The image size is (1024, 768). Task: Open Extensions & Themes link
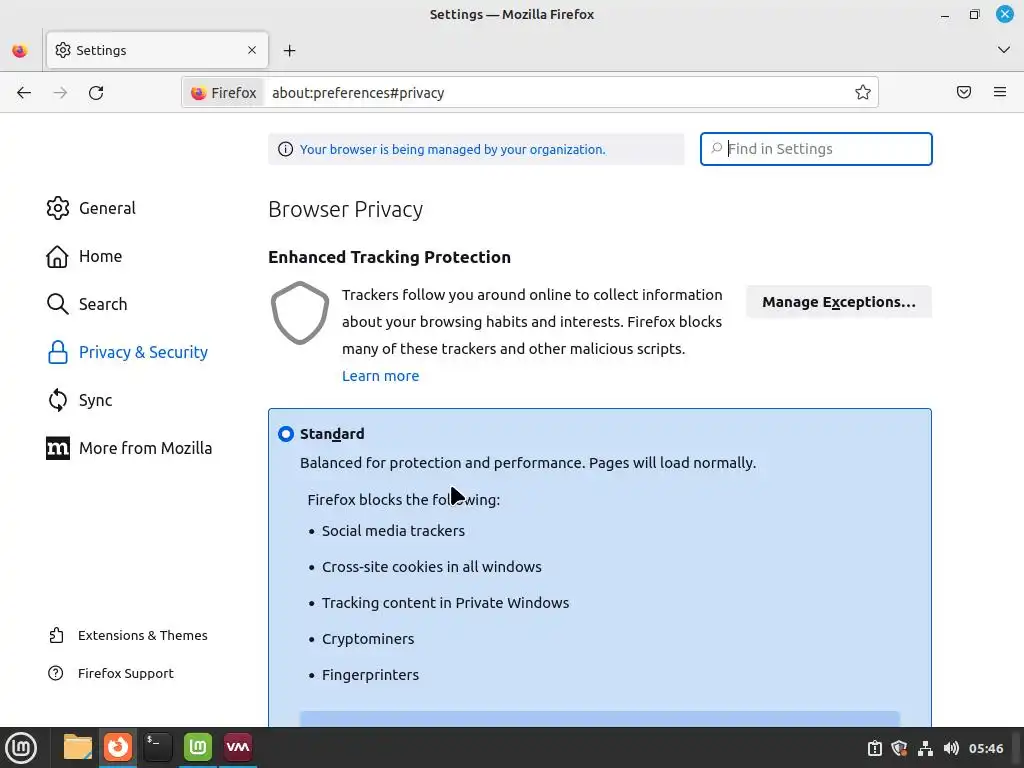tap(142, 635)
